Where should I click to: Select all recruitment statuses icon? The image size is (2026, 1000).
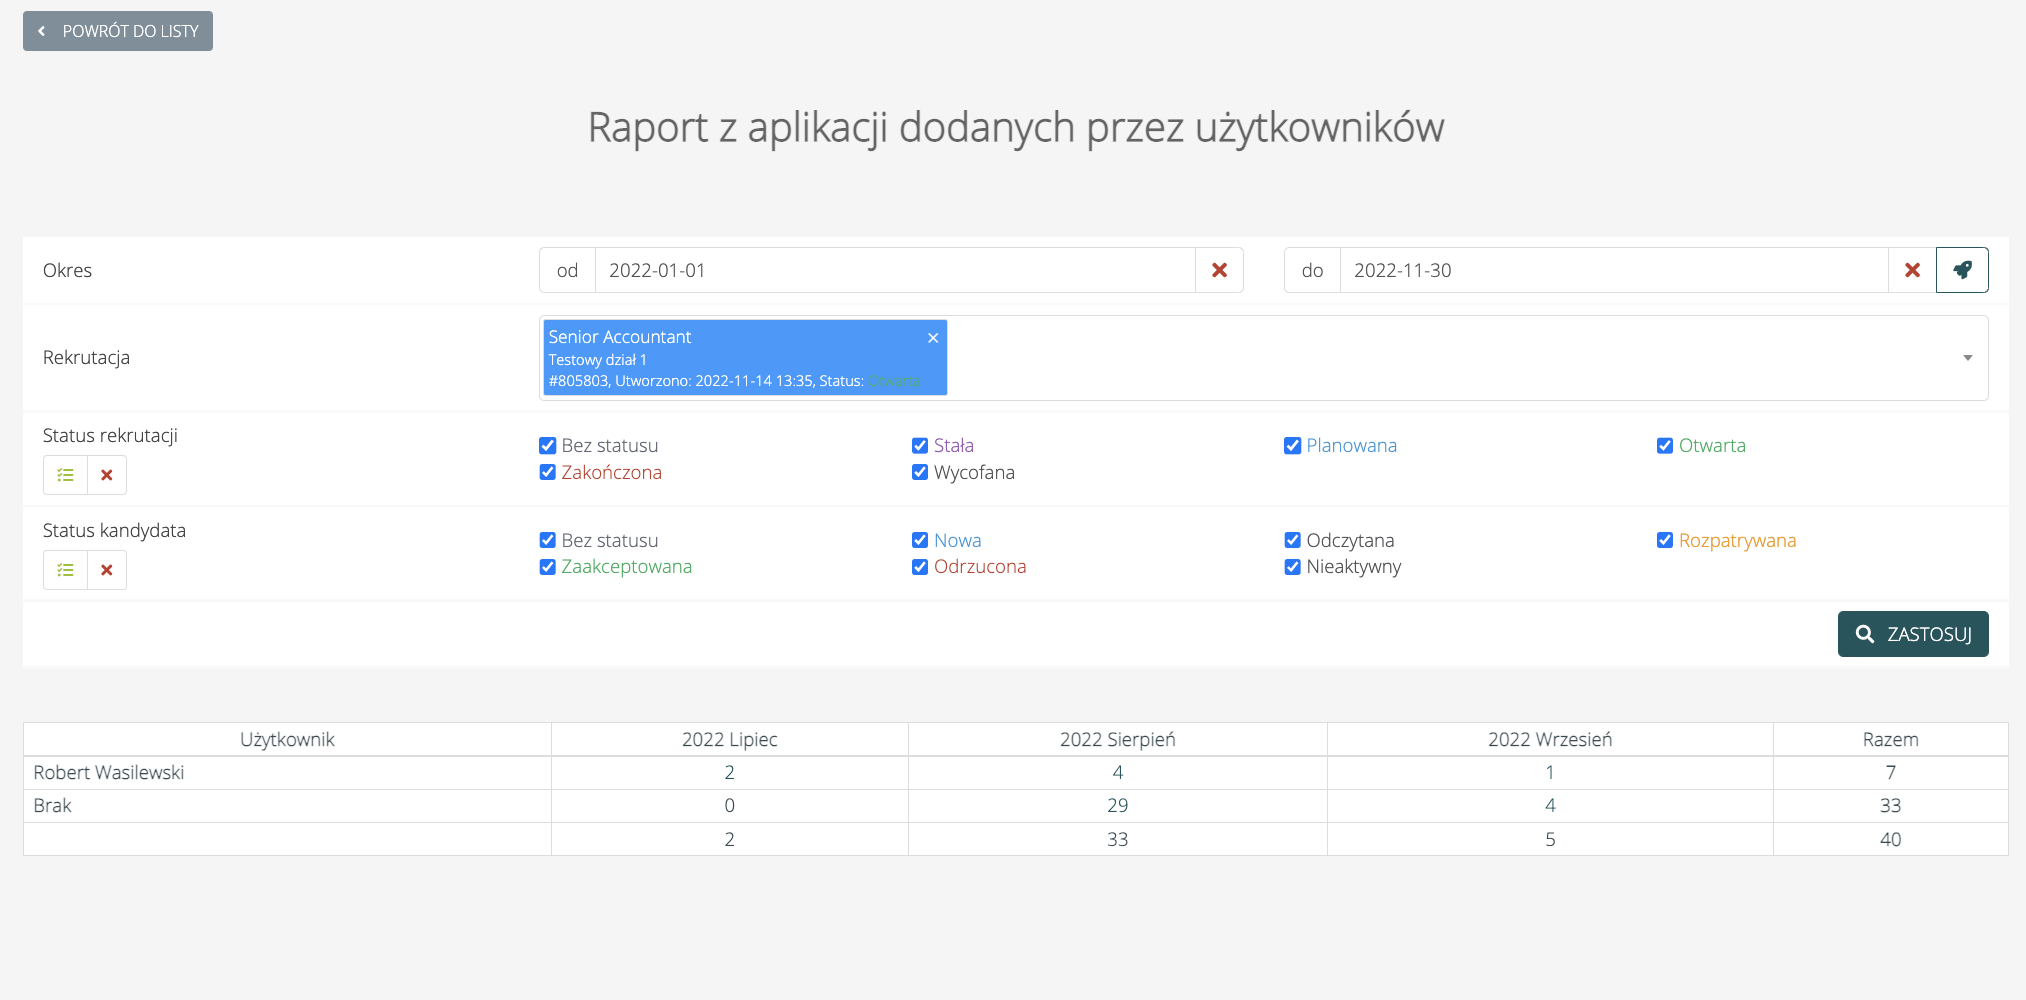66,475
